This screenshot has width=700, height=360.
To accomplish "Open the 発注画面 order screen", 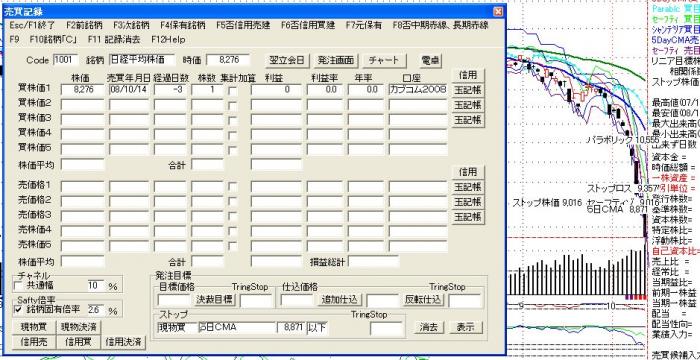I will coord(336,60).
